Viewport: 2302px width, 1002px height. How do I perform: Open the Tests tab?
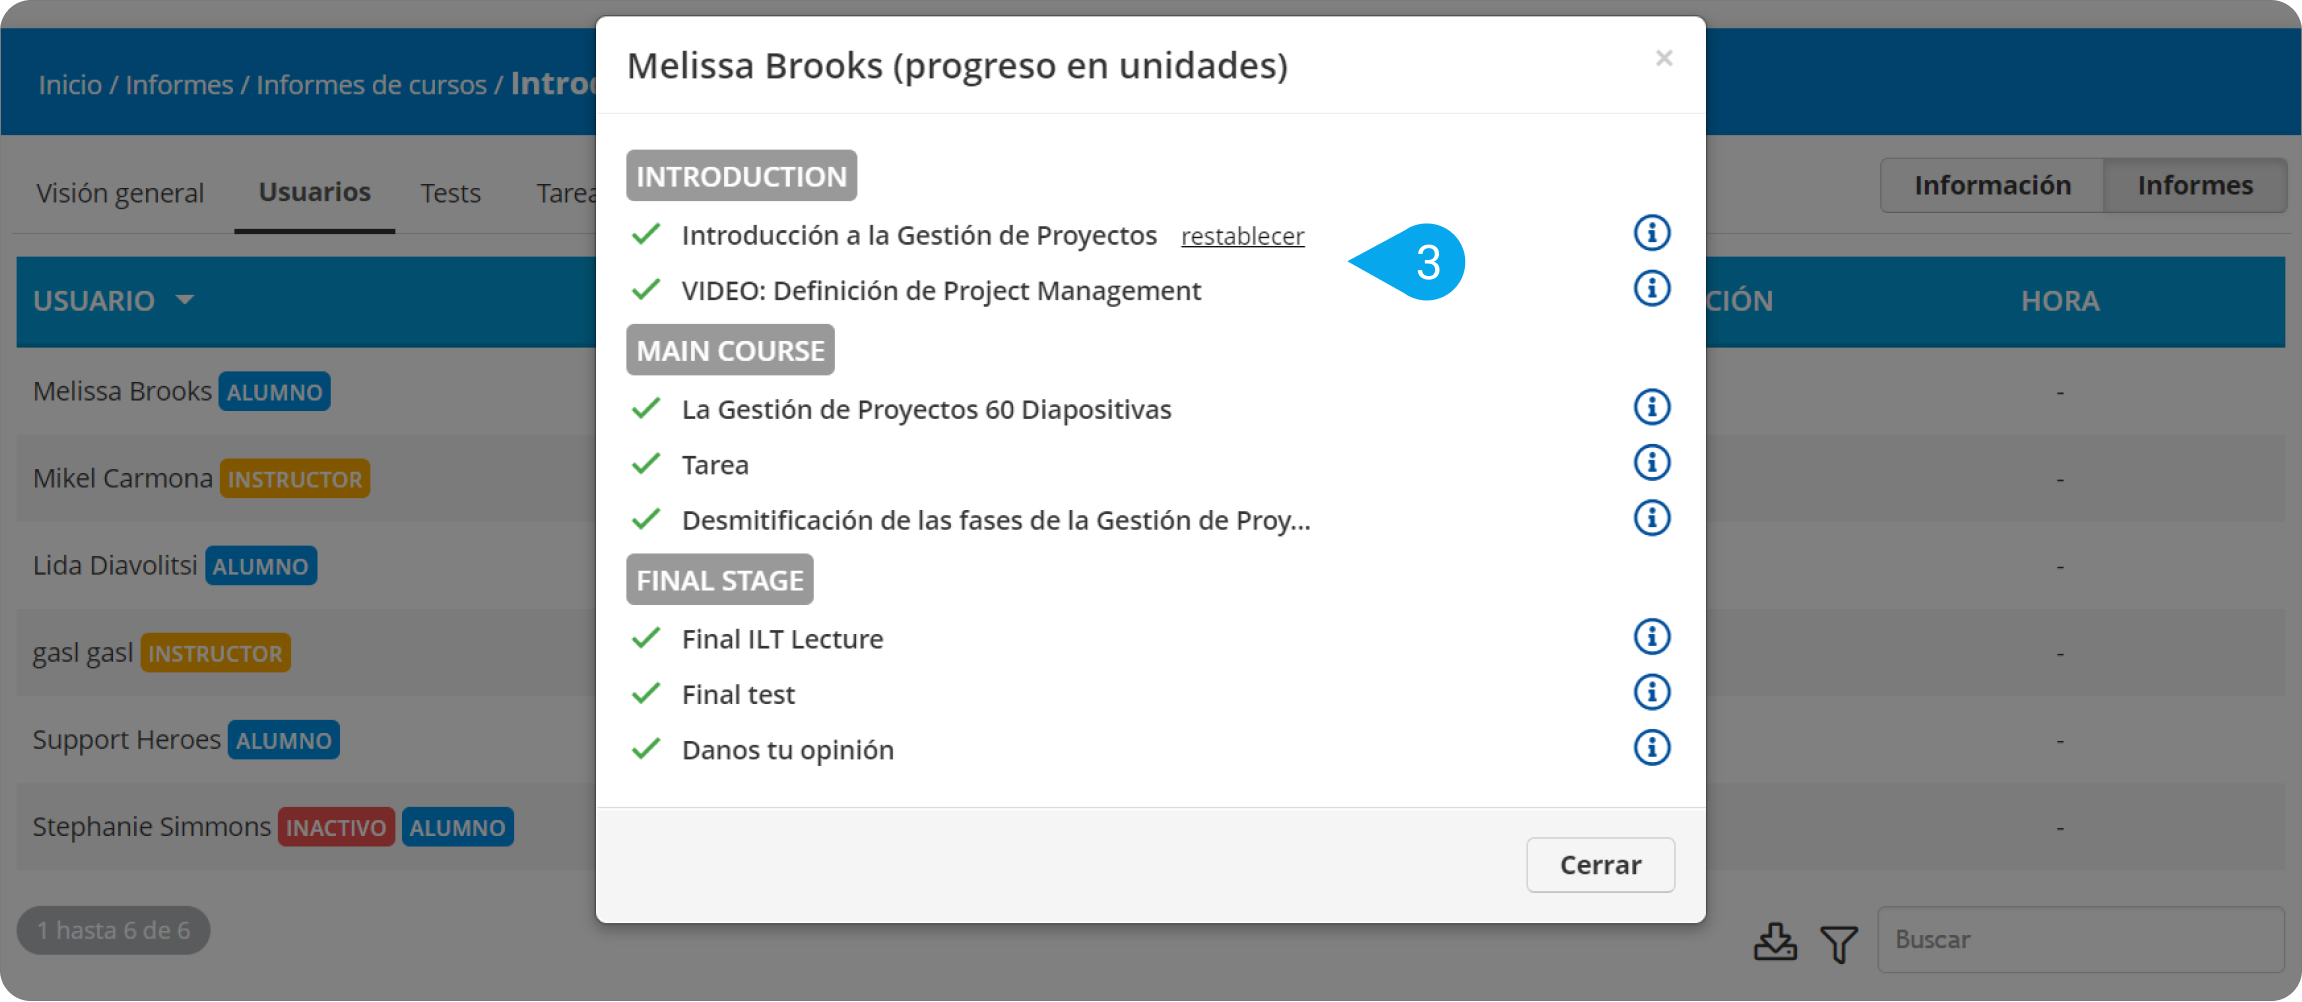point(450,192)
